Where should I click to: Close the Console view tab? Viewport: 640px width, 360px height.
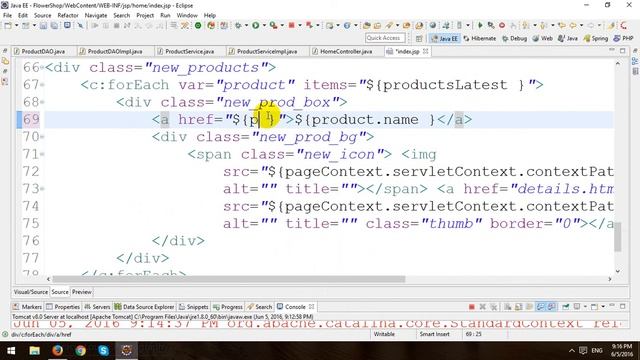pos(311,307)
